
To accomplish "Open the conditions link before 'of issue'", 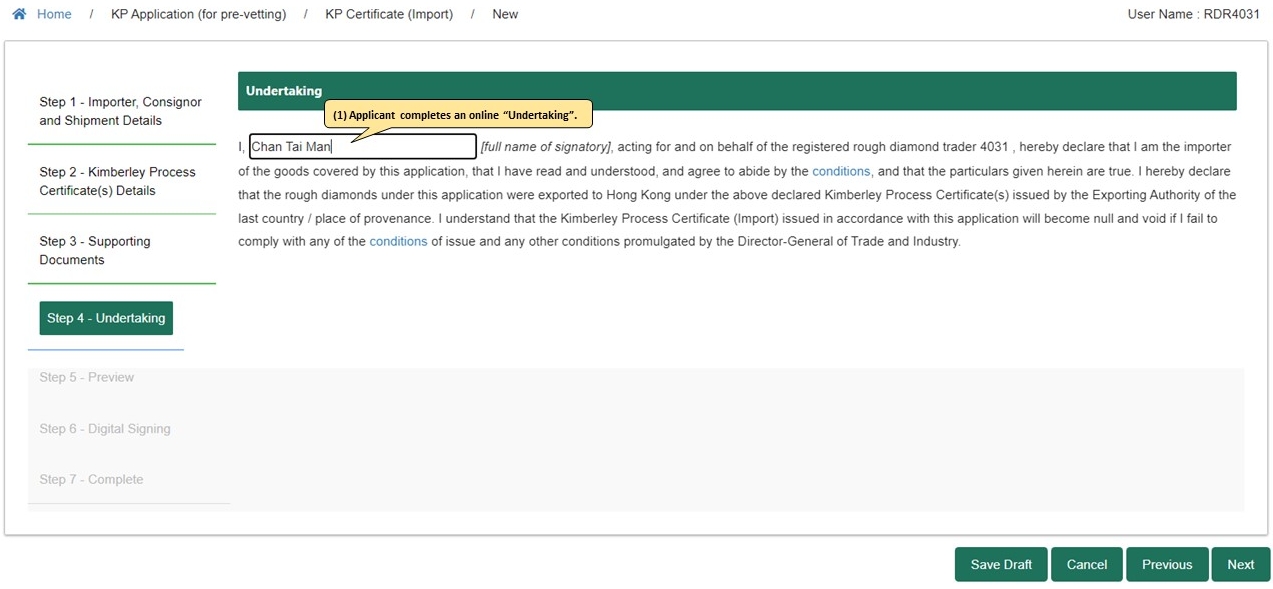I will pos(398,241).
